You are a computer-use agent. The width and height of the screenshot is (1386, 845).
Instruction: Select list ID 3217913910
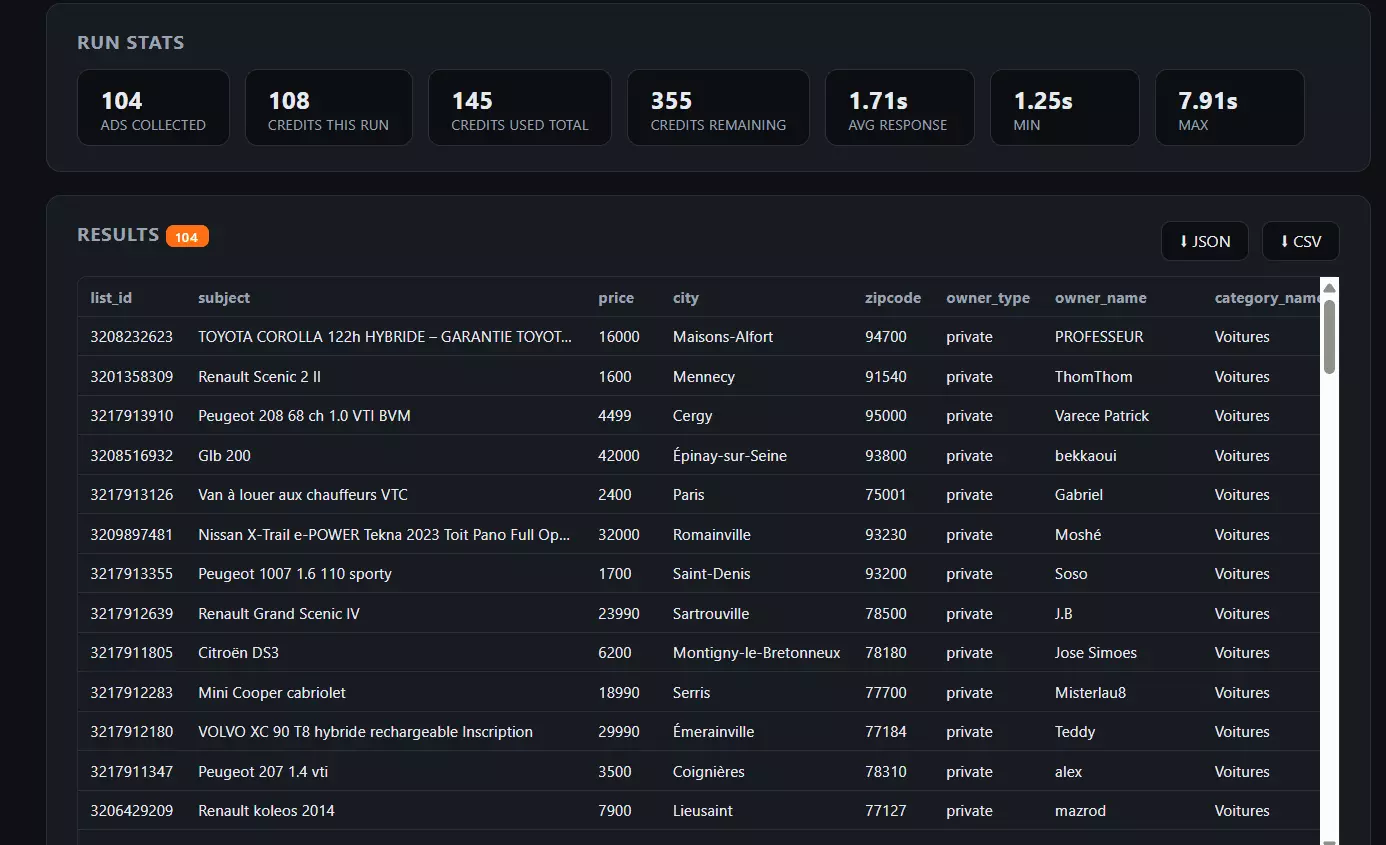click(131, 416)
